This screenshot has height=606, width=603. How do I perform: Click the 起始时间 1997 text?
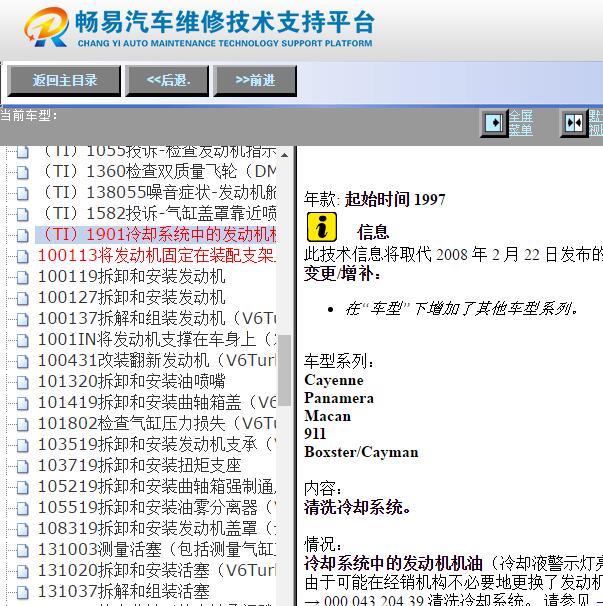pos(395,199)
